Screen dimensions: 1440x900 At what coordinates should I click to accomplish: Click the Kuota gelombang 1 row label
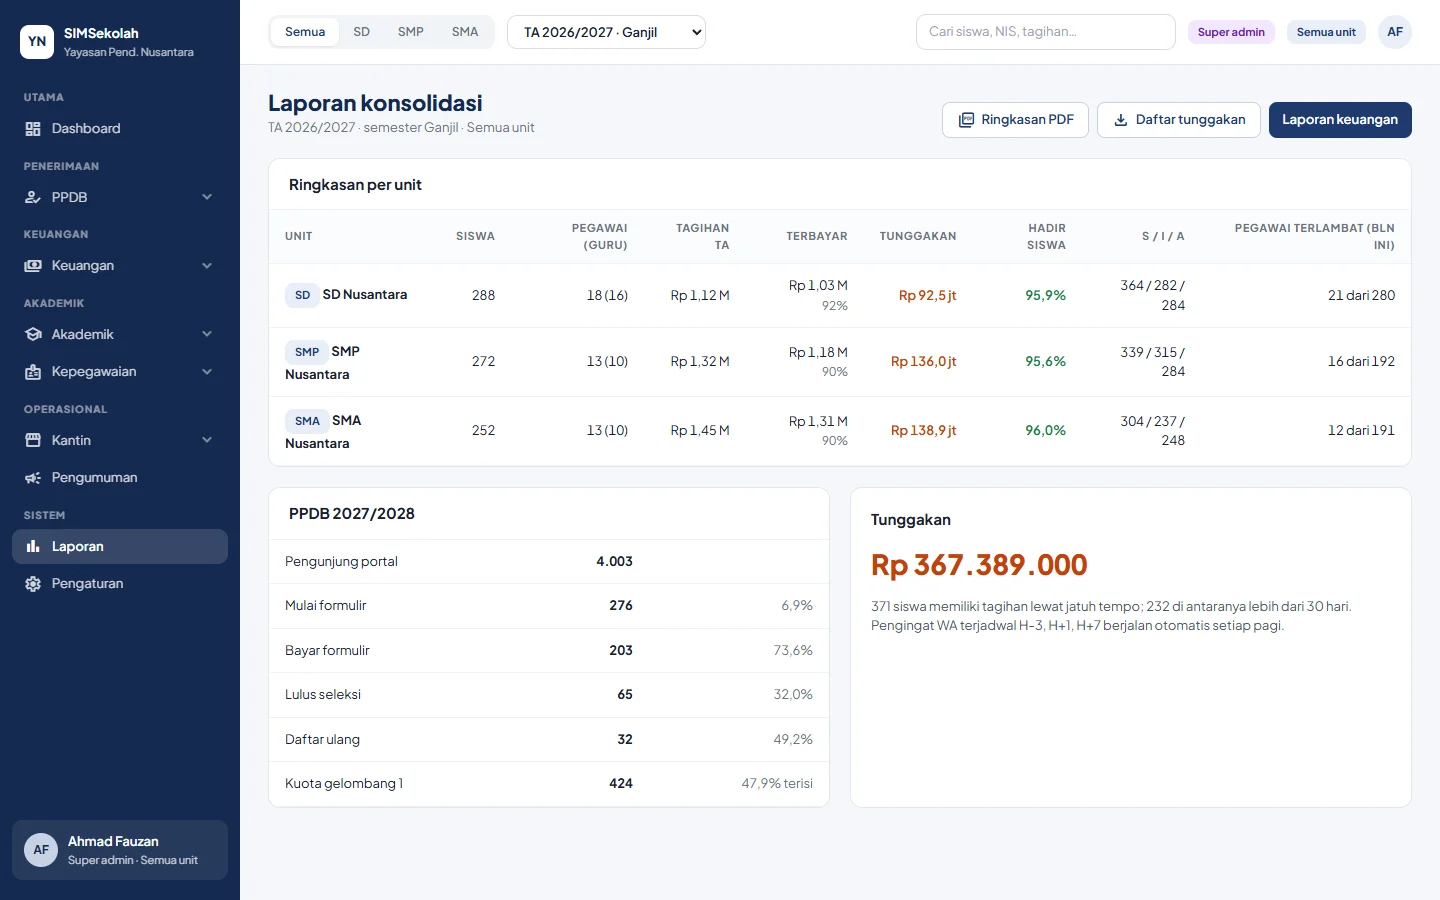(344, 784)
